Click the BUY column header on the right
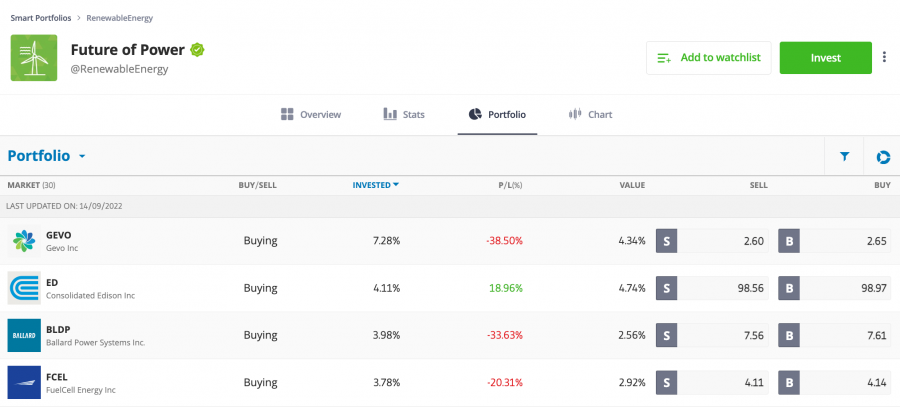The width and height of the screenshot is (900, 407). pyautogui.click(x=882, y=185)
